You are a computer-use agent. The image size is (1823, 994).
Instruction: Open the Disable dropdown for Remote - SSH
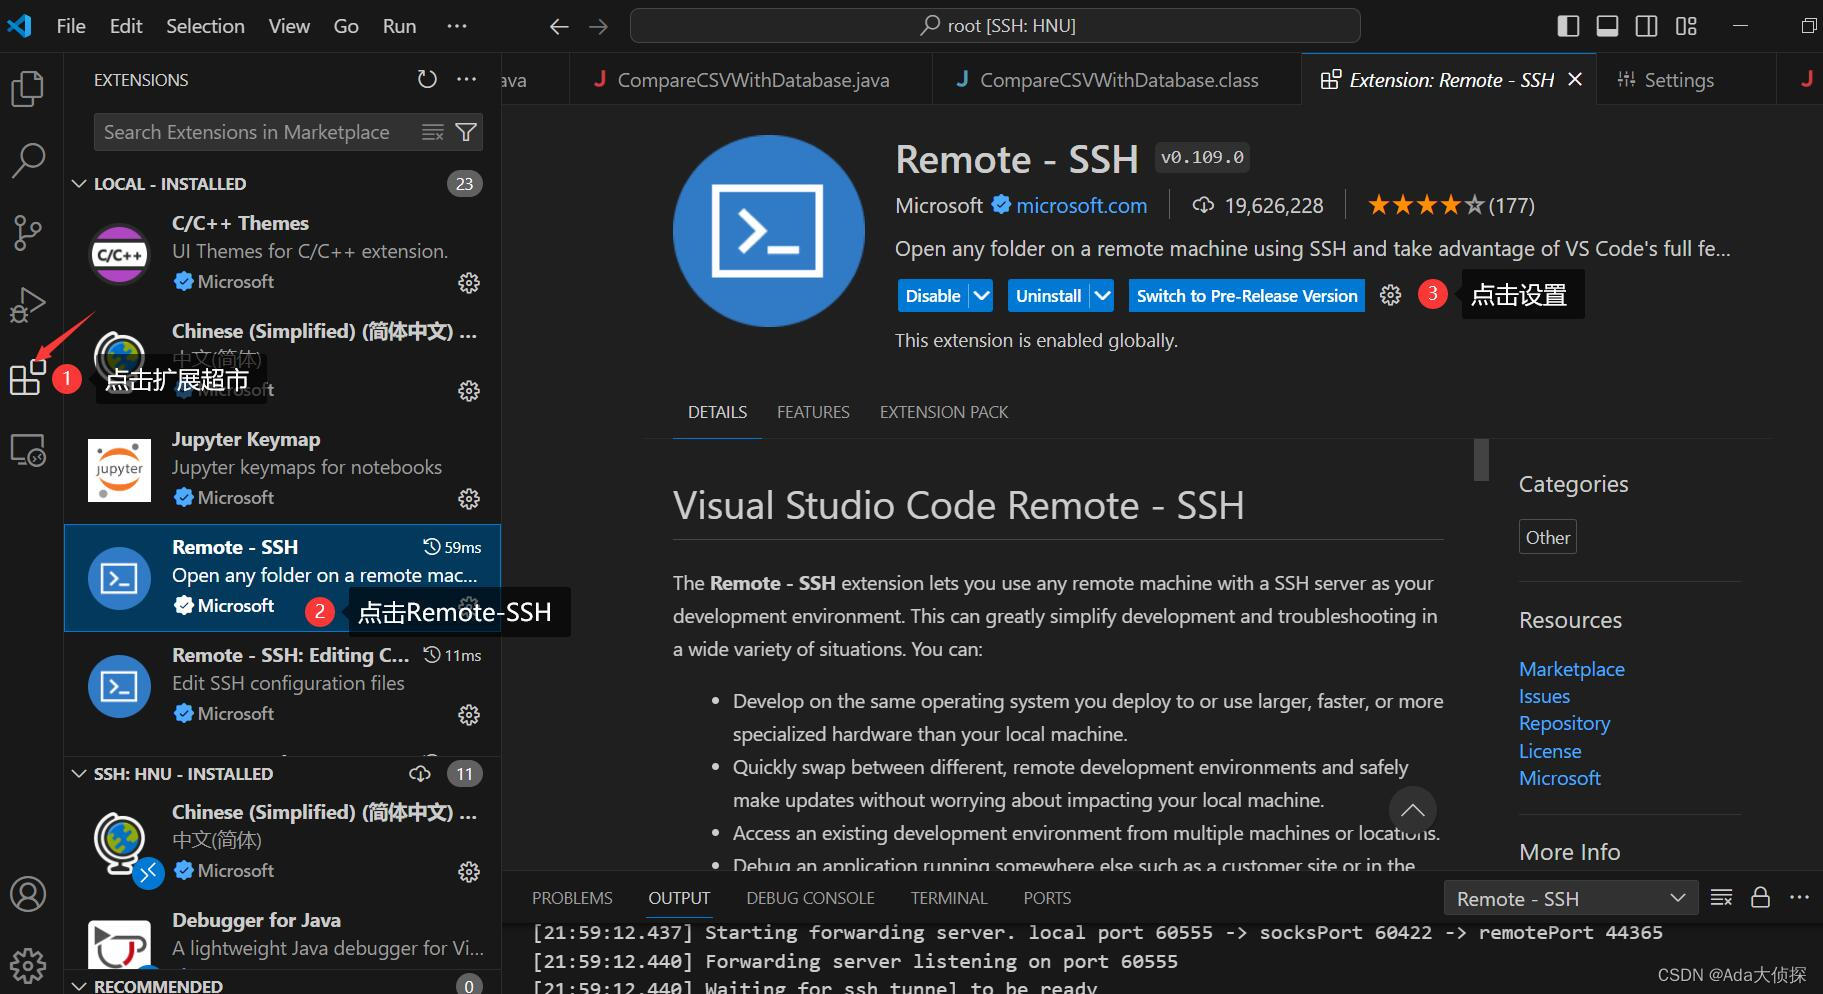tap(981, 295)
